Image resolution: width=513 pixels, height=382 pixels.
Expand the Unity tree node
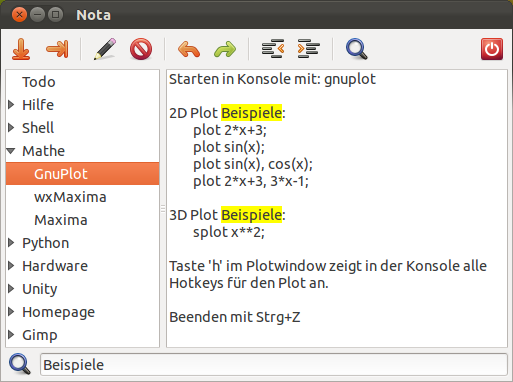click(x=11, y=289)
